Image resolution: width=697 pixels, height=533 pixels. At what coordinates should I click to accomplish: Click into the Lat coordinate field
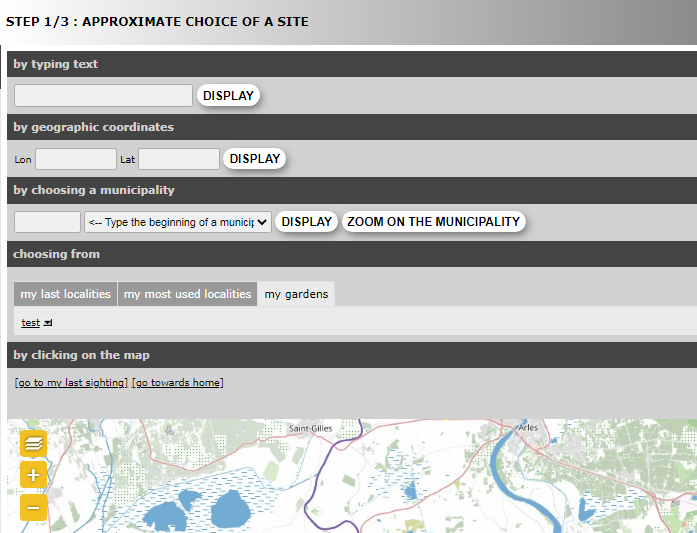[179, 159]
